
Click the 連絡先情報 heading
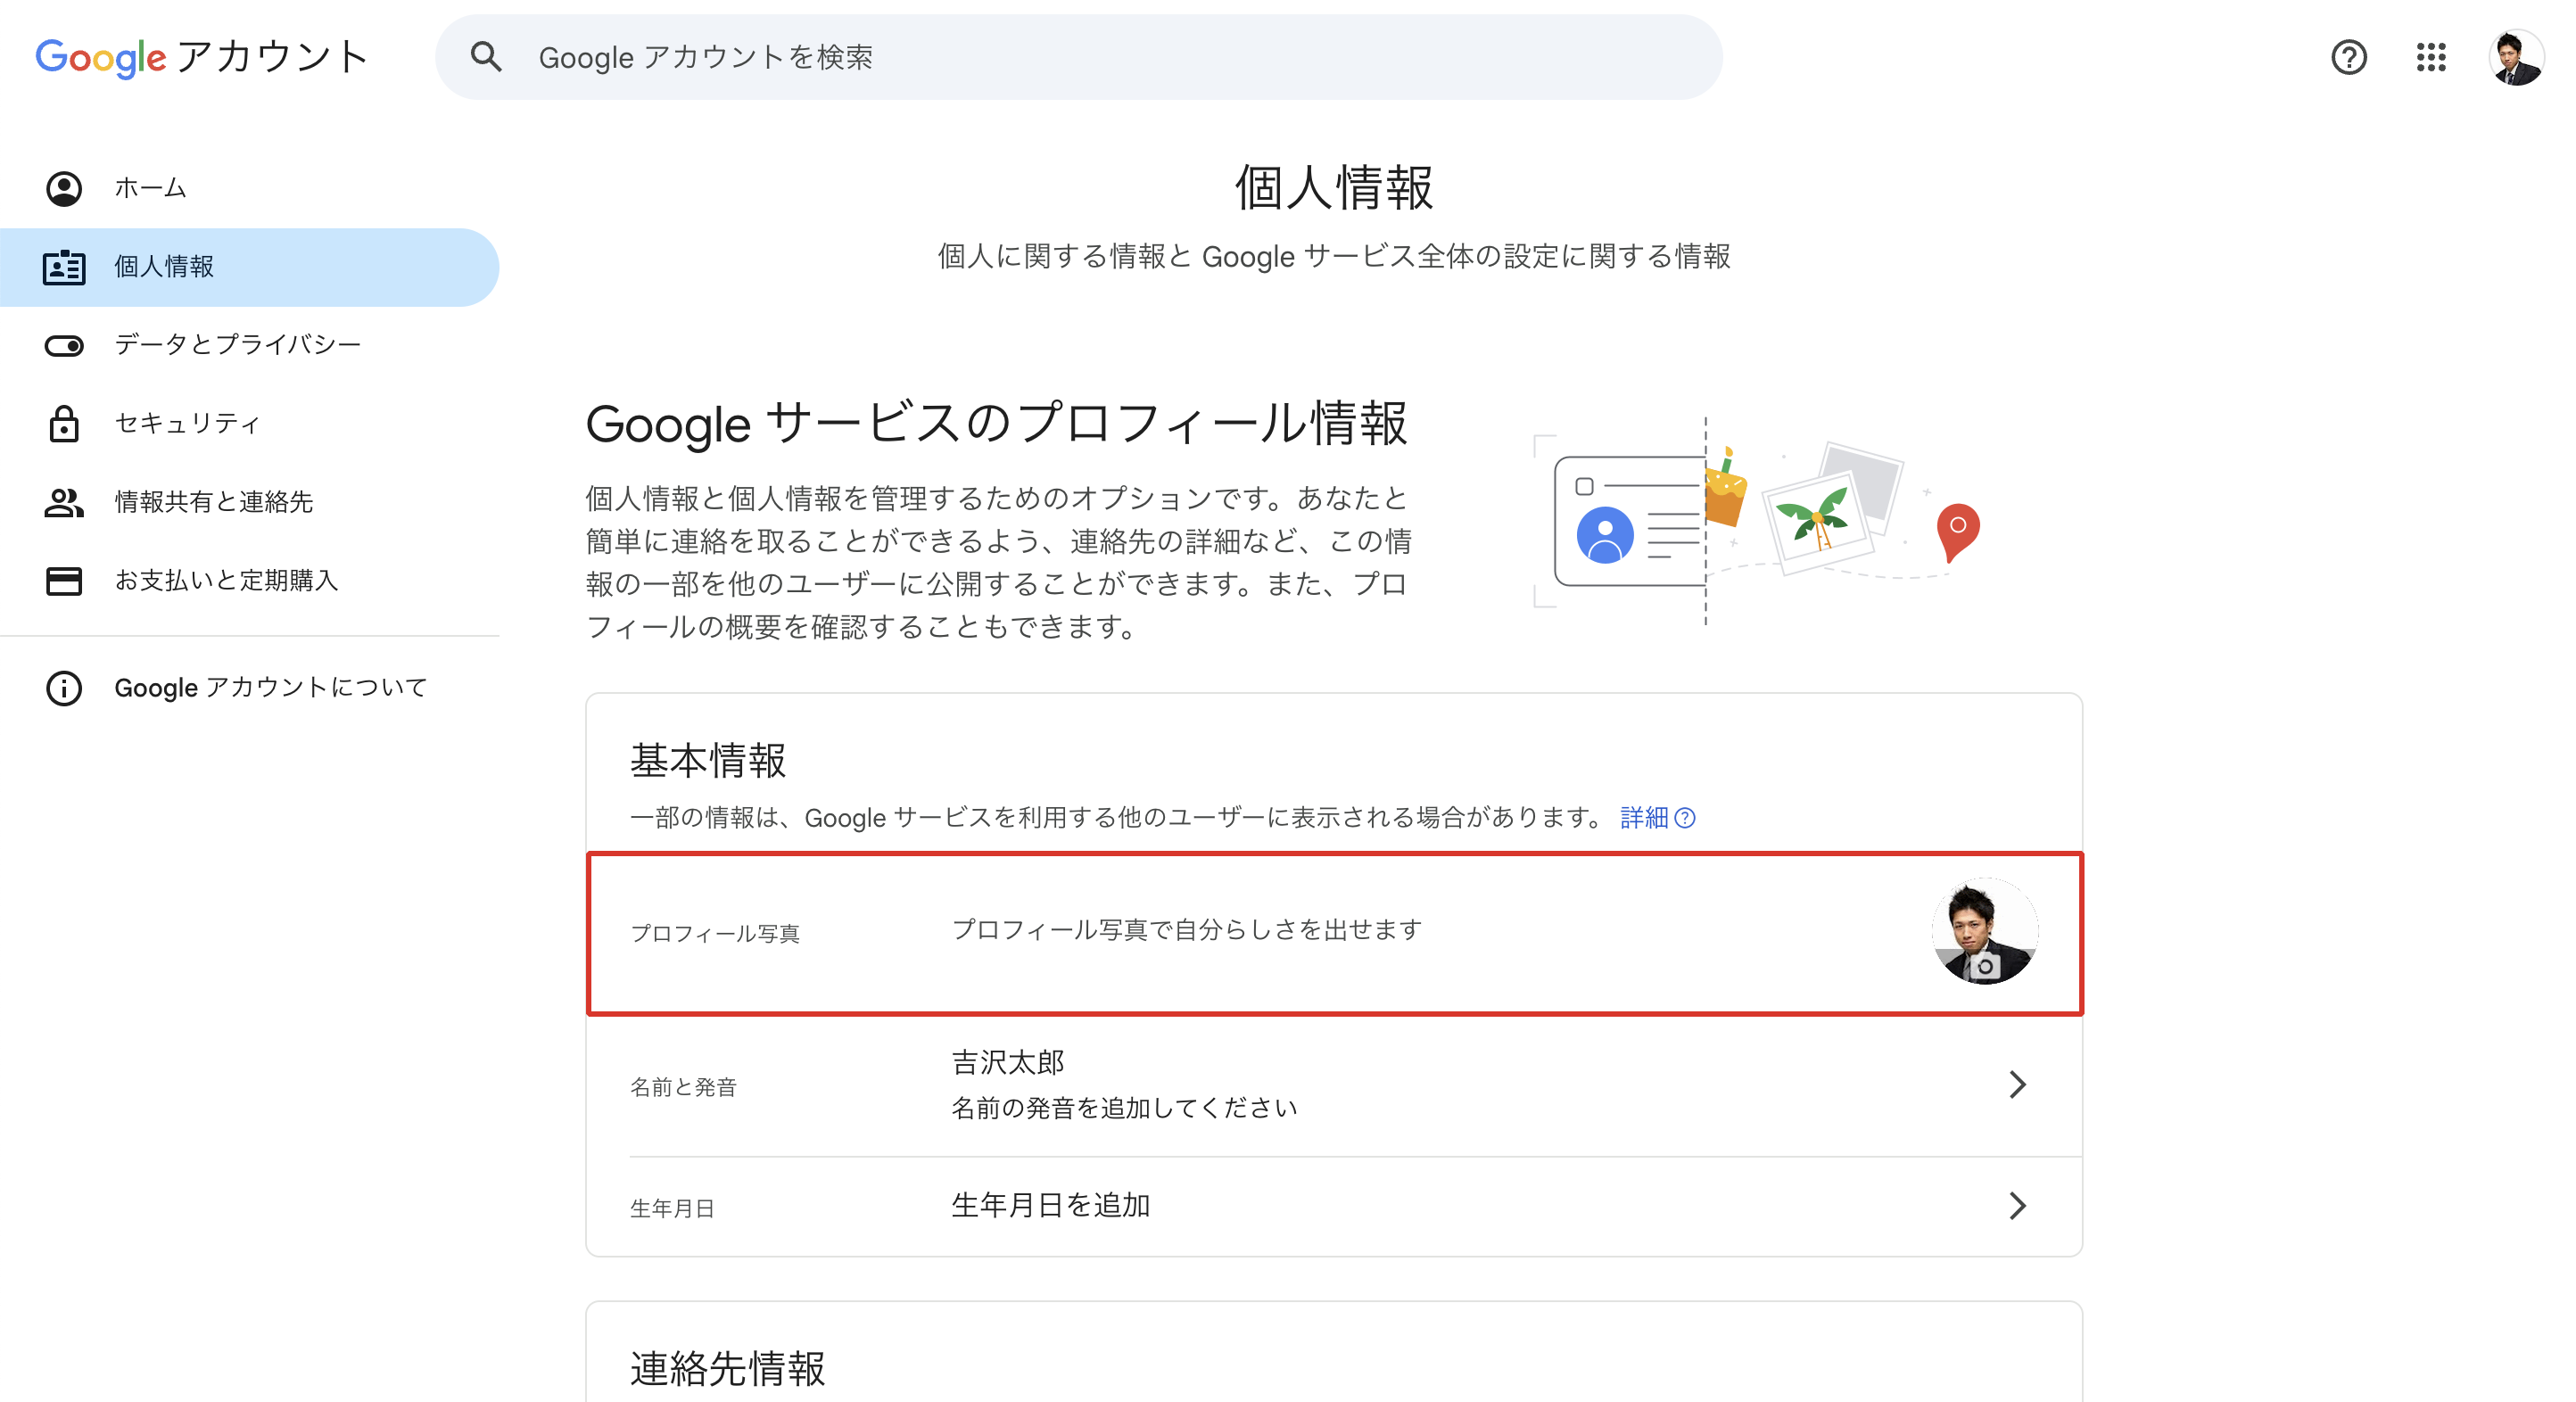[727, 1369]
